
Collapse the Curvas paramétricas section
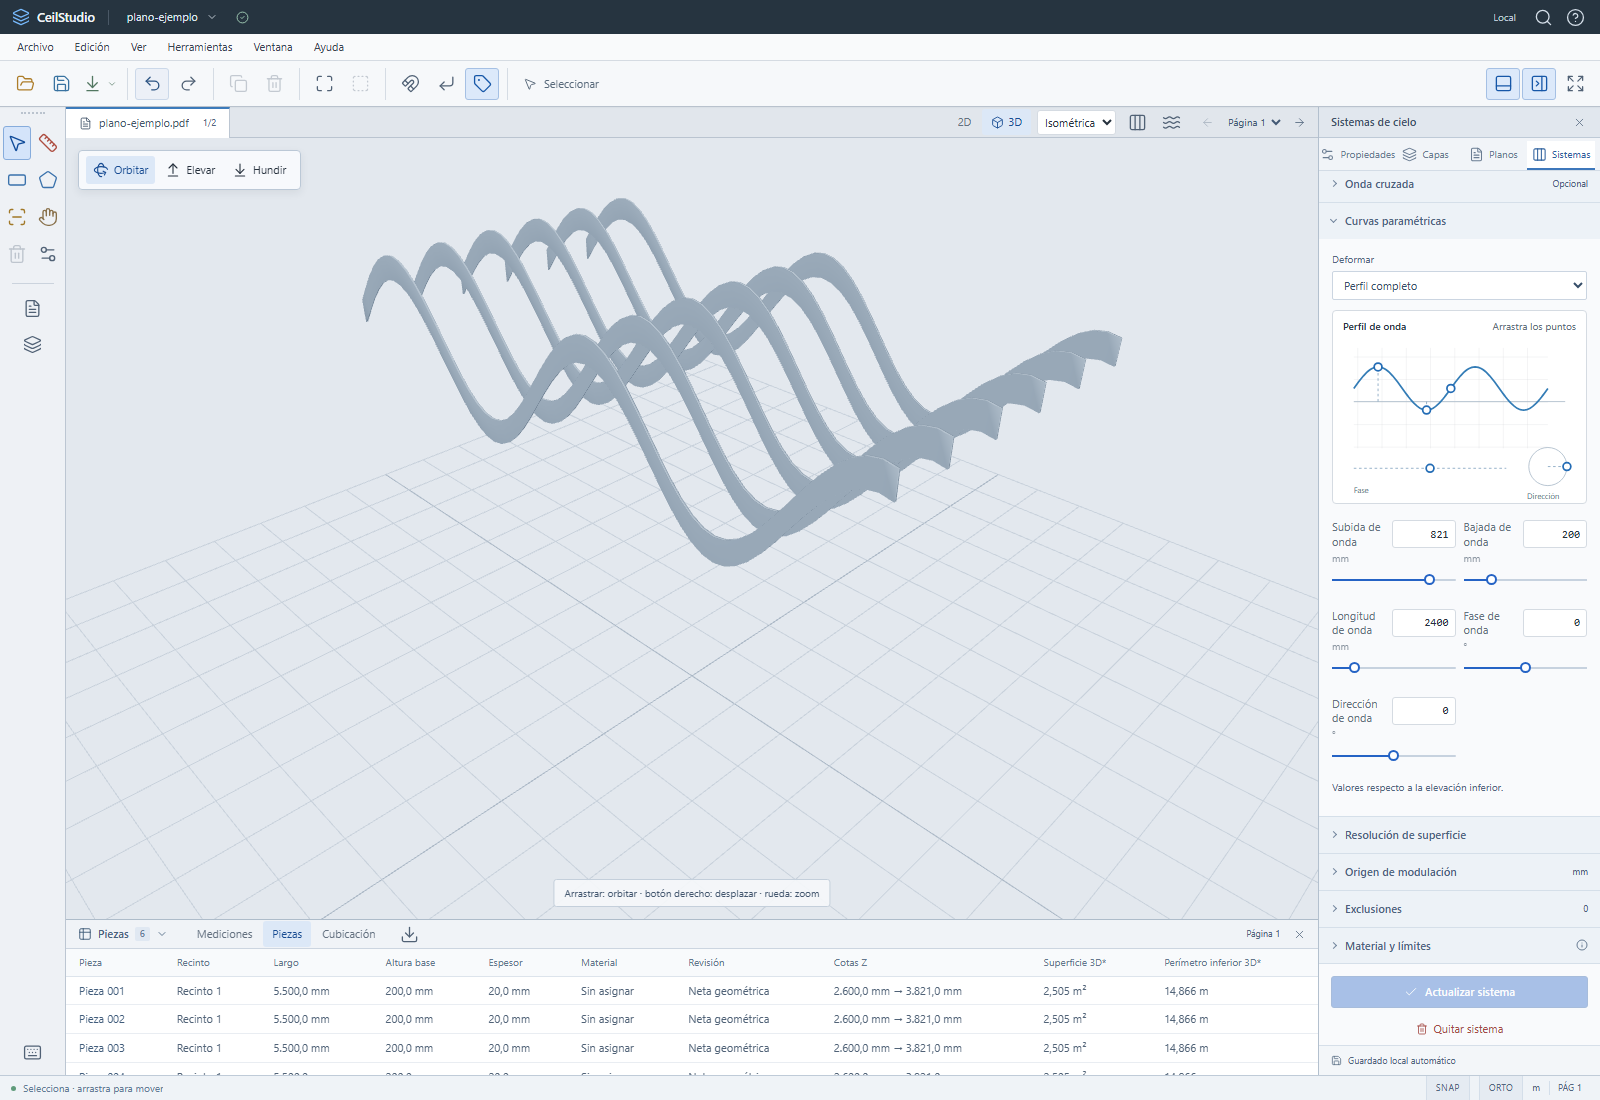point(1459,221)
